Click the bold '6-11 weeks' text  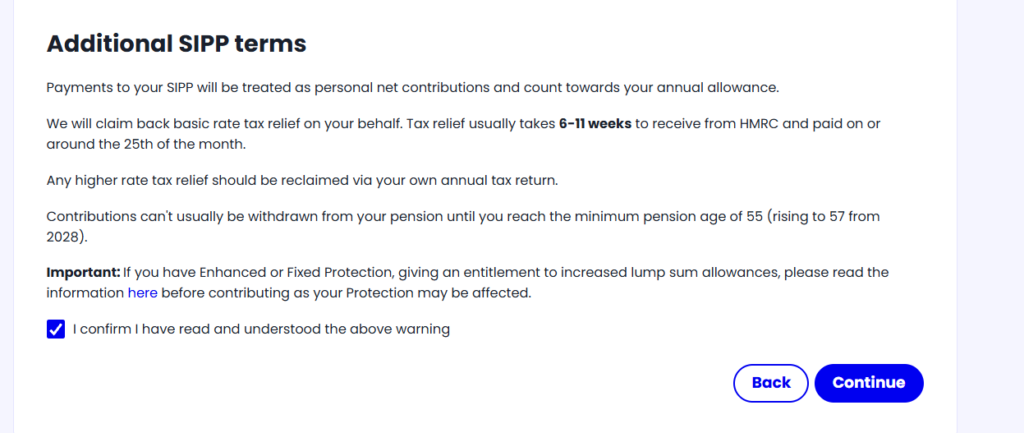point(595,123)
